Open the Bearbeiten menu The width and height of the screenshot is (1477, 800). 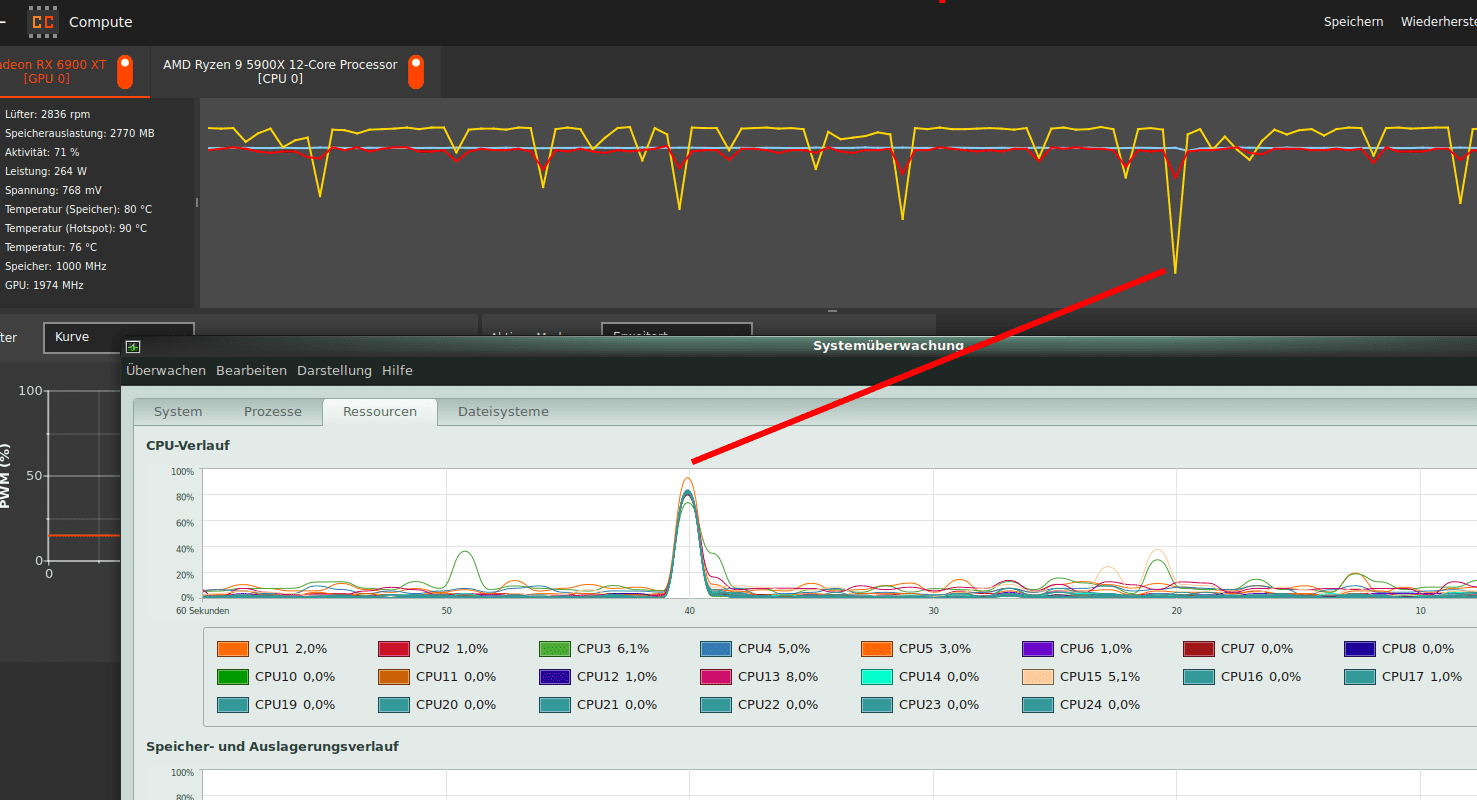coord(251,371)
